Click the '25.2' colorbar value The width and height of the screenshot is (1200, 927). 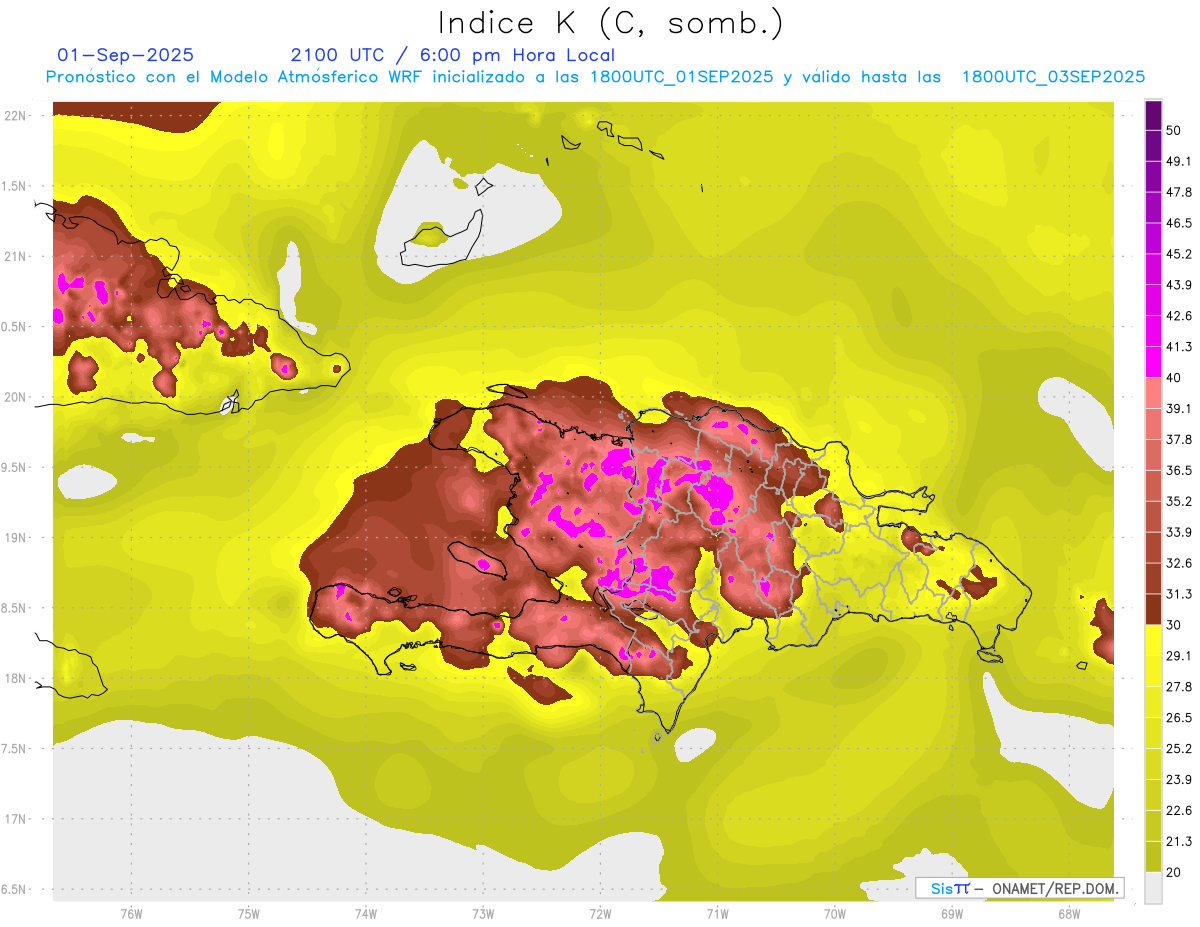1179,748
